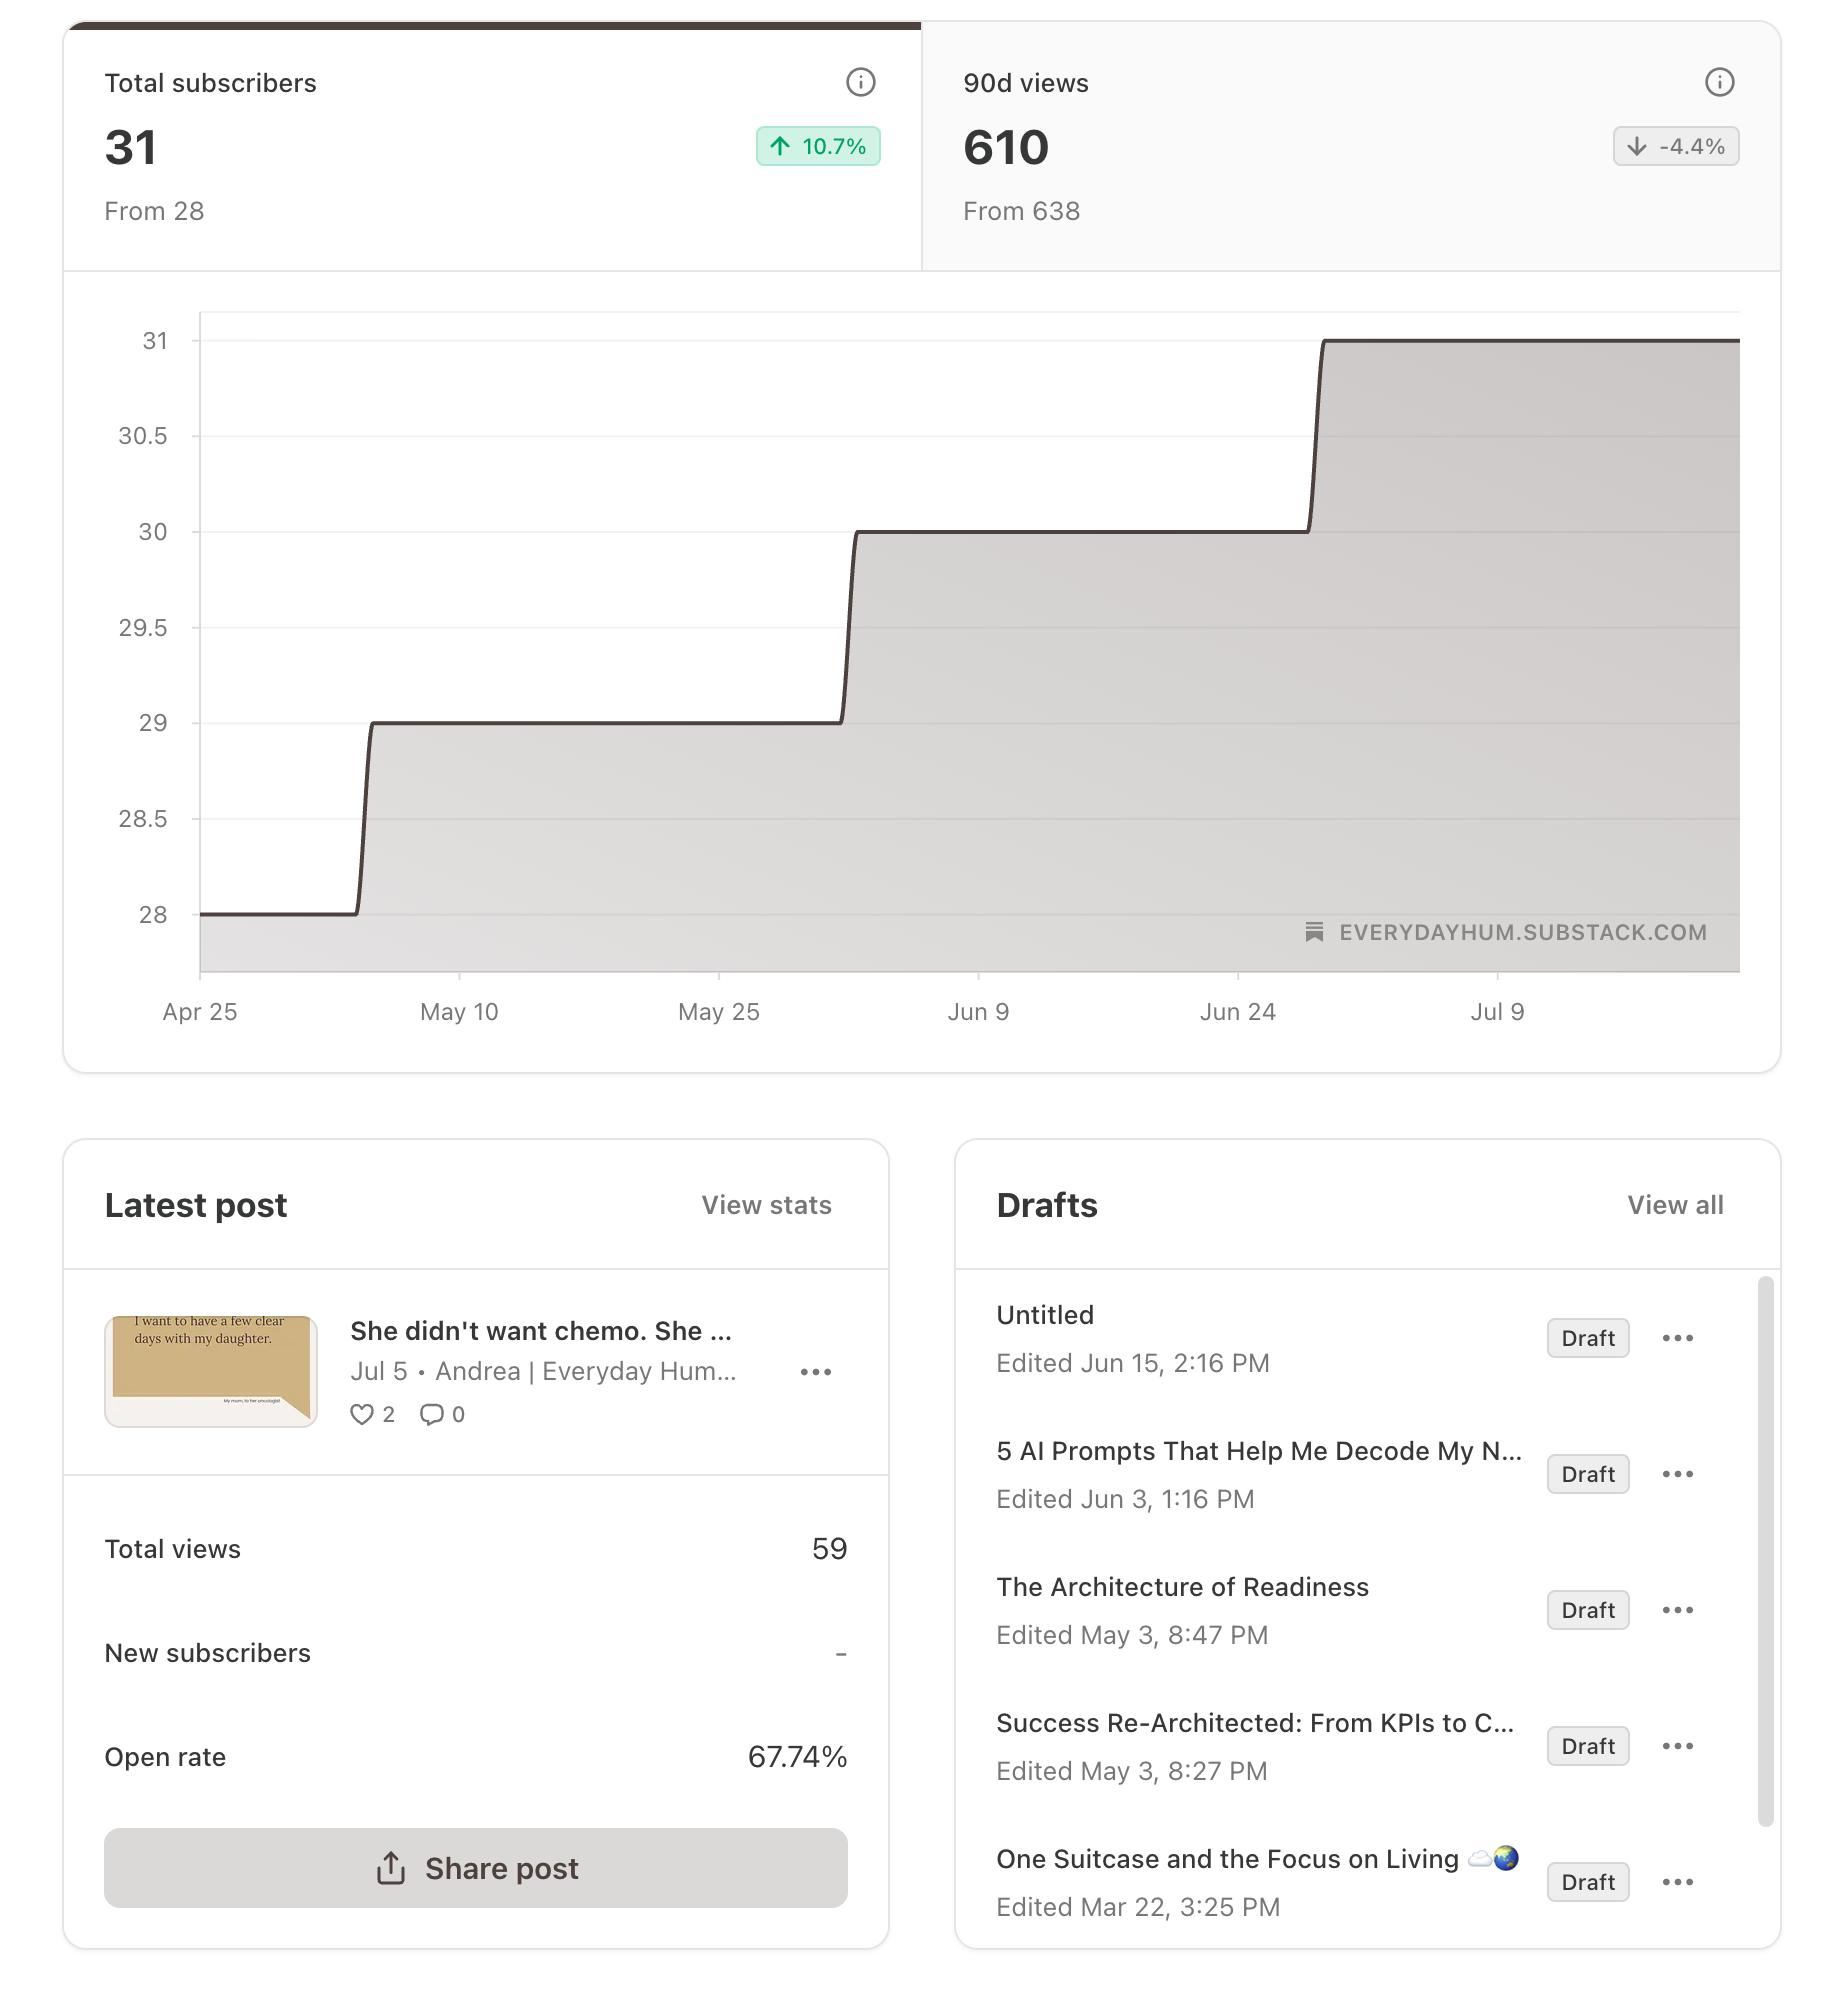Select the 90d views tab
Viewport: 1838px width, 1994px height.
tap(1351, 146)
